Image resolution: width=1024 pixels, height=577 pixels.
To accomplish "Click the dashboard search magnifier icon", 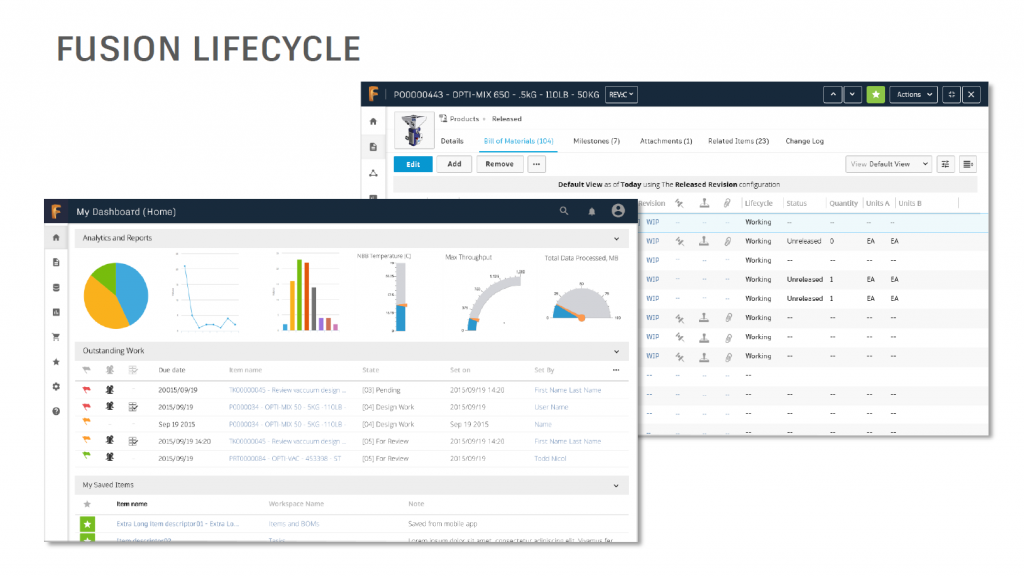I will tap(564, 211).
